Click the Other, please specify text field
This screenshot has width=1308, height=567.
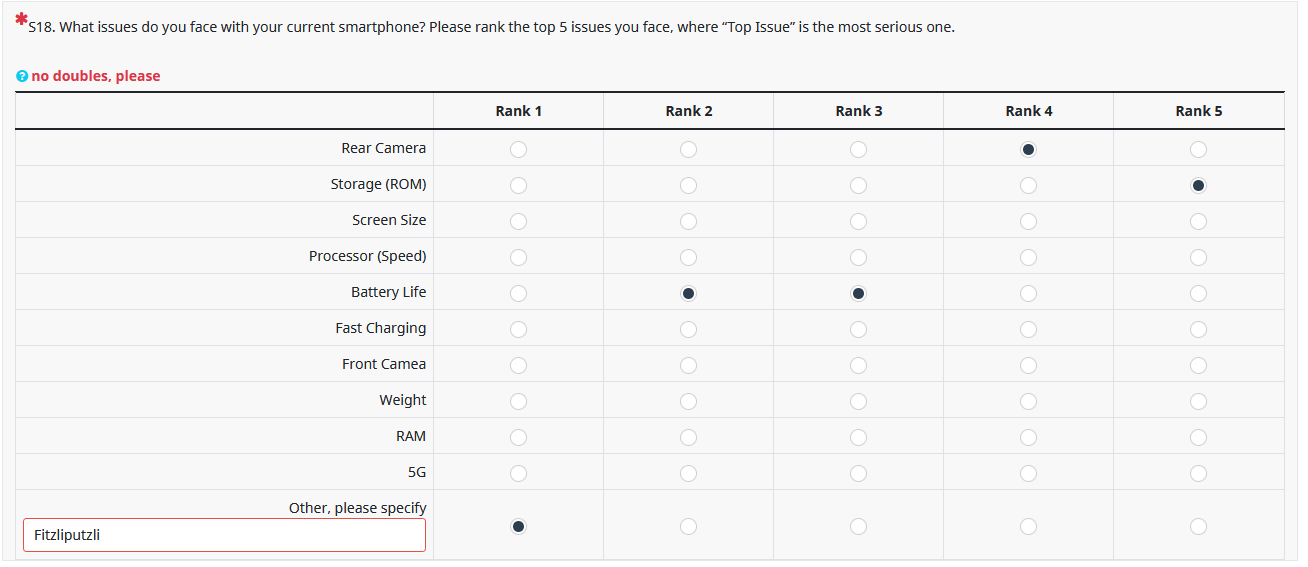(224, 535)
